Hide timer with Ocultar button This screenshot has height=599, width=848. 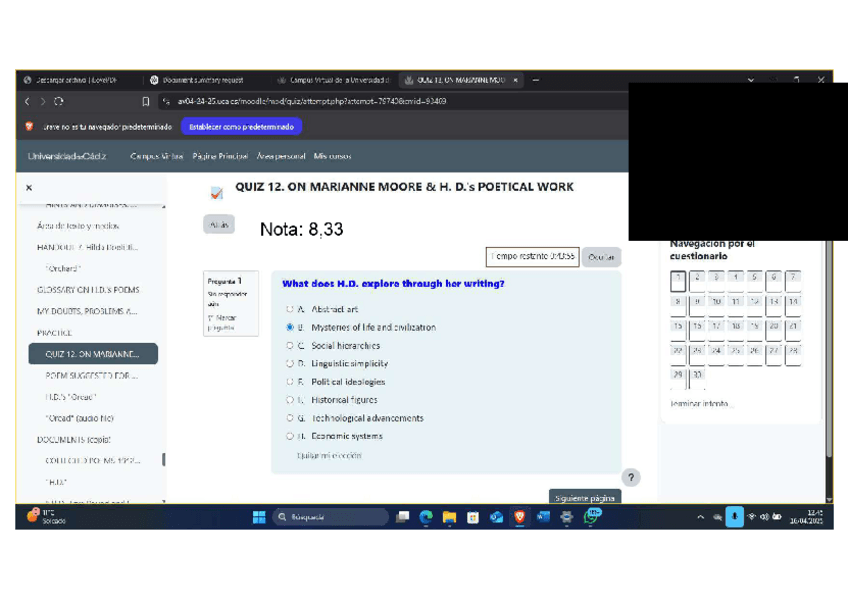click(601, 257)
